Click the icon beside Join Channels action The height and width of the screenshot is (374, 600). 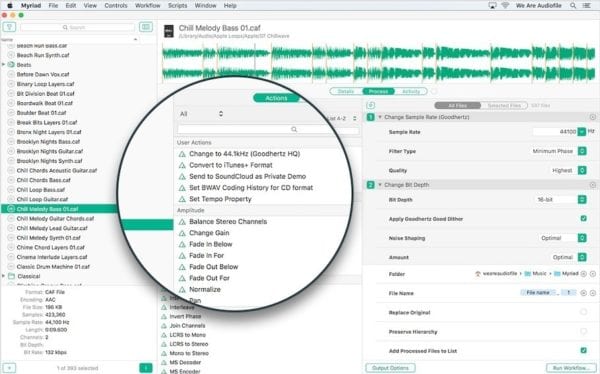[164, 326]
